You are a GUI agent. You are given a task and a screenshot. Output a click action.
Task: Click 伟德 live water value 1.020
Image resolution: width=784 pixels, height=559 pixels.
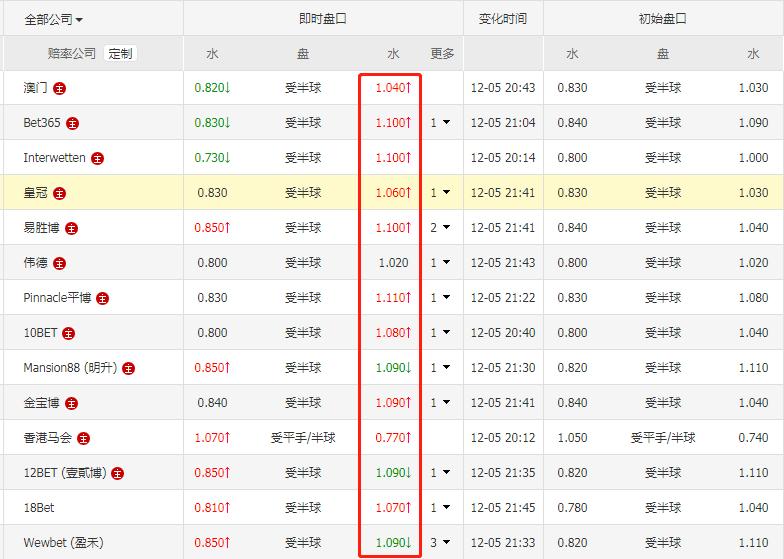click(394, 262)
